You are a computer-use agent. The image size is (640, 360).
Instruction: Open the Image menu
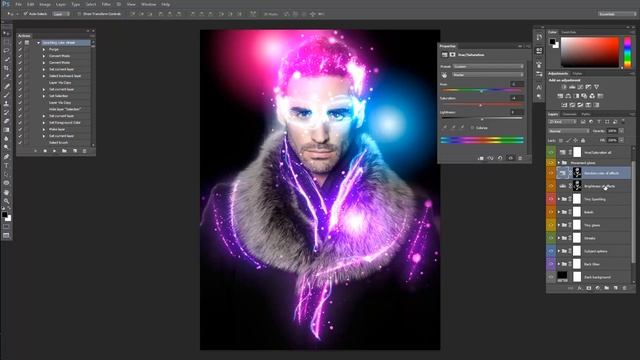[44, 4]
